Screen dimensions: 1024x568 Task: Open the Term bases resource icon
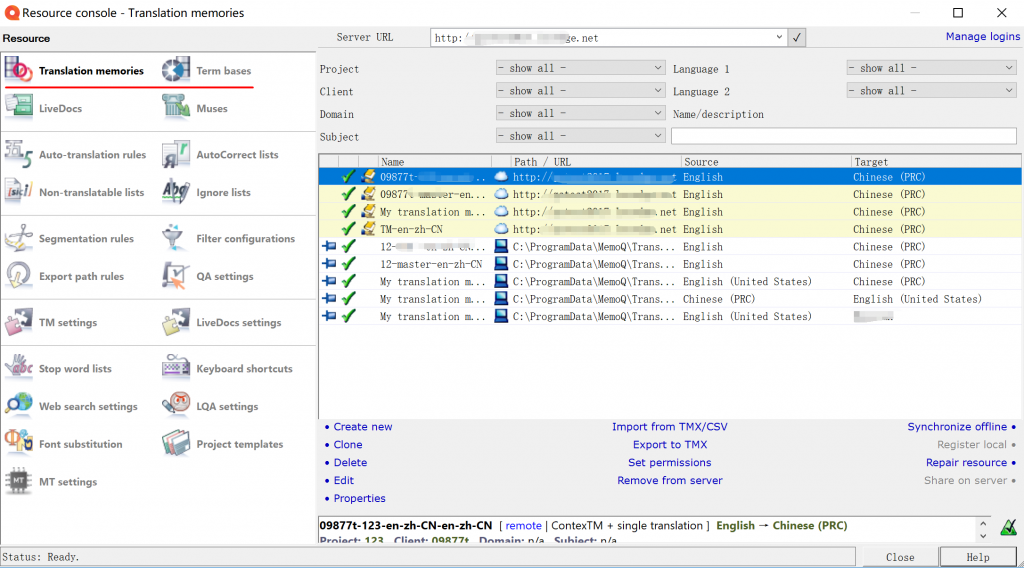(177, 70)
